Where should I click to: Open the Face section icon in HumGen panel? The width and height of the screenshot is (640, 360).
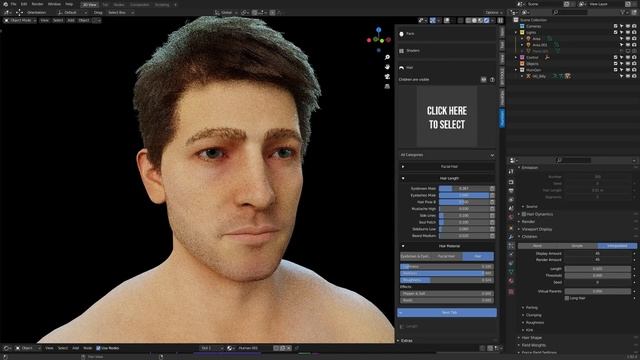pos(402,34)
